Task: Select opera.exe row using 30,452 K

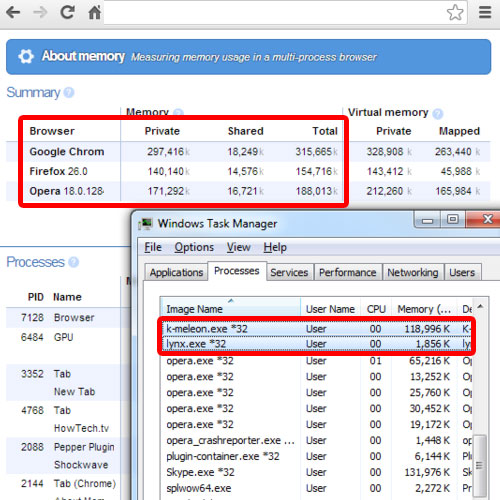Action: 316,409
